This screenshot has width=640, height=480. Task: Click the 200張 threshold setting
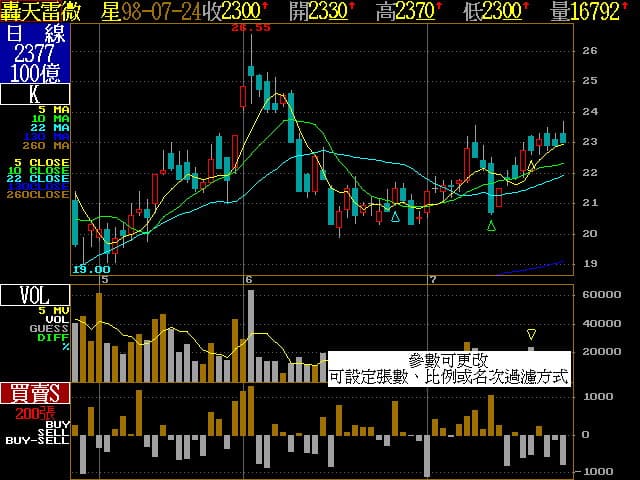[35, 413]
